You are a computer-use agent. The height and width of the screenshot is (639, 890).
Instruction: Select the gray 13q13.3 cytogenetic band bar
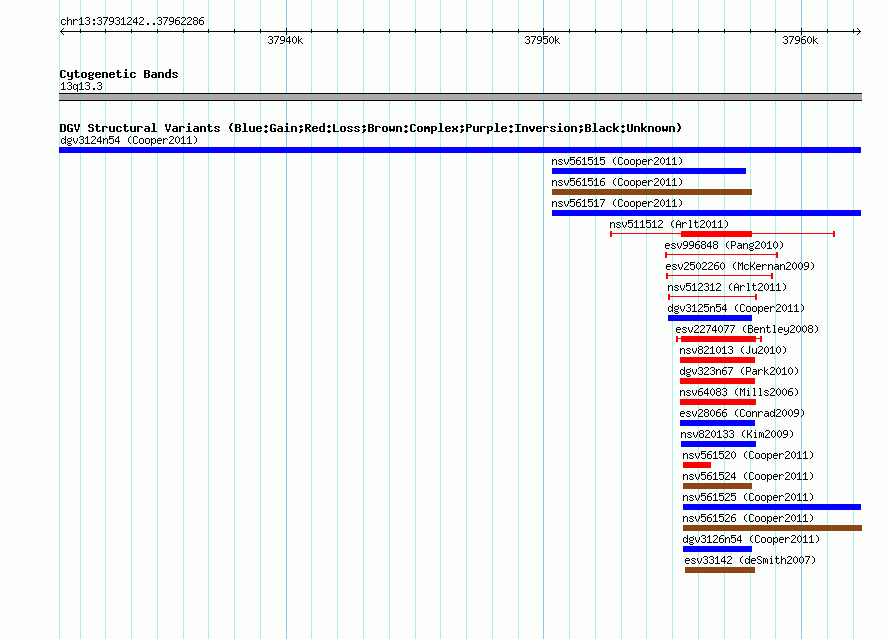(x=460, y=97)
